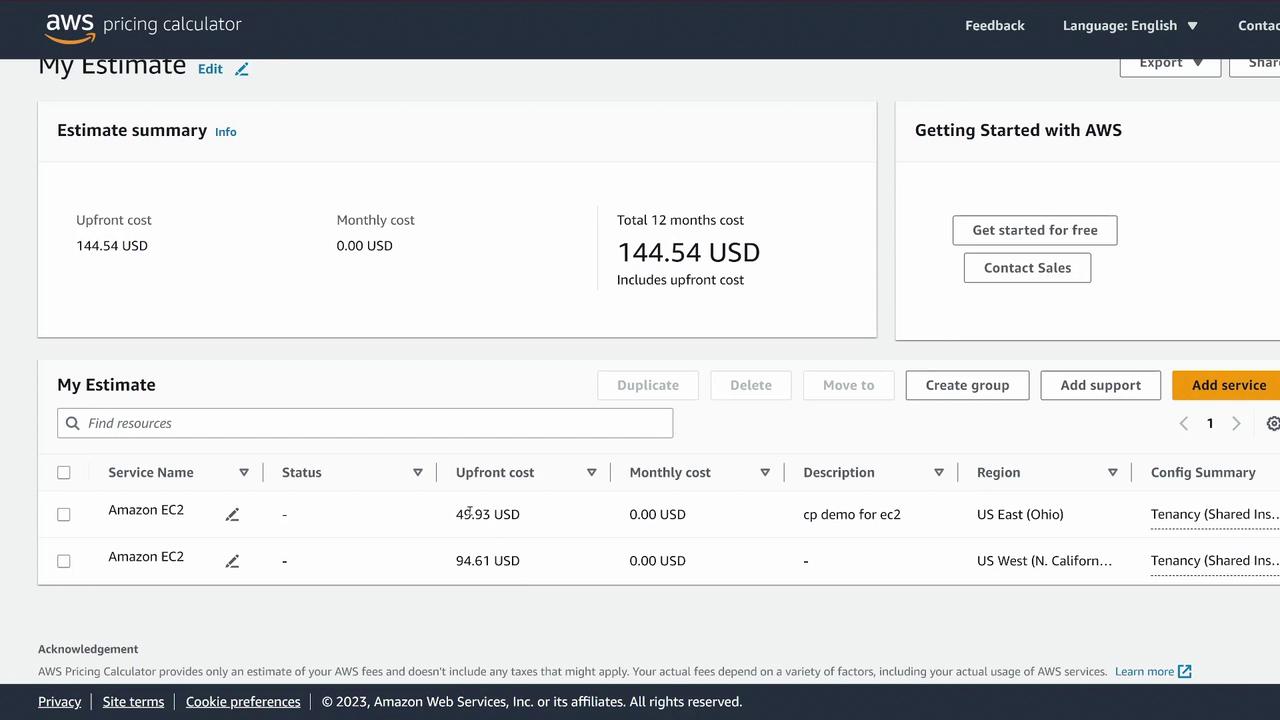Click the Duplicate button
The image size is (1280, 720).
pos(648,385)
